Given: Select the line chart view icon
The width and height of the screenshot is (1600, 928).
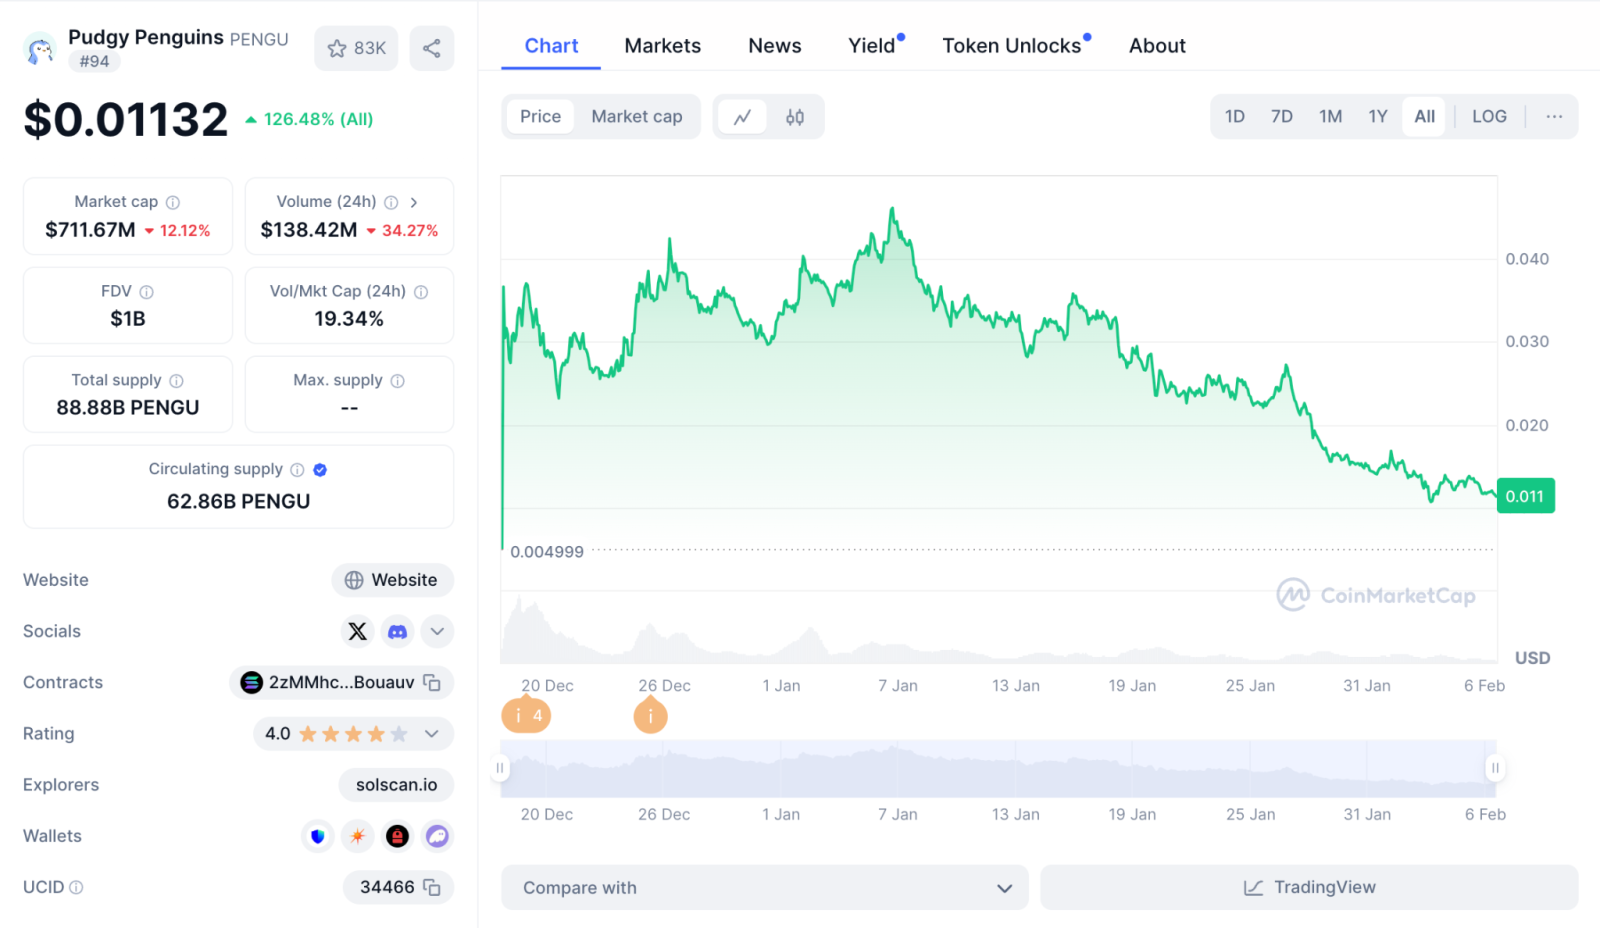Looking at the screenshot, I should point(742,117).
